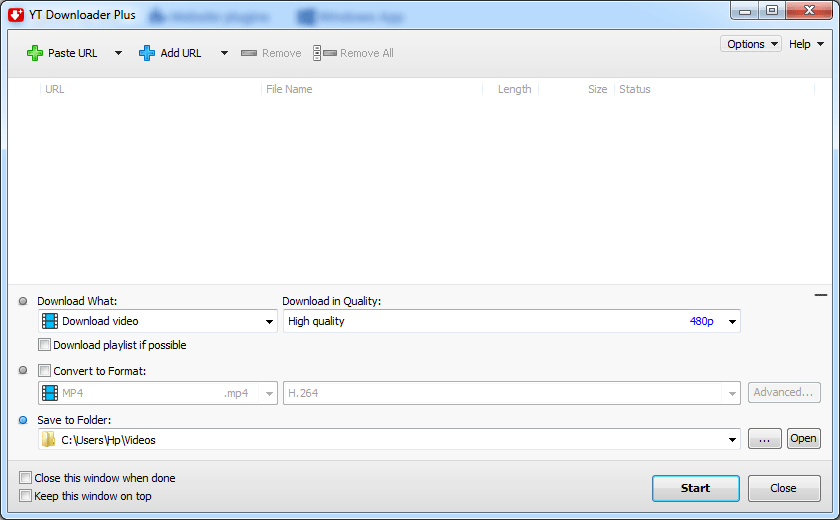The height and width of the screenshot is (520, 840).
Task: Expand the Download video type dropdown
Action: (269, 321)
